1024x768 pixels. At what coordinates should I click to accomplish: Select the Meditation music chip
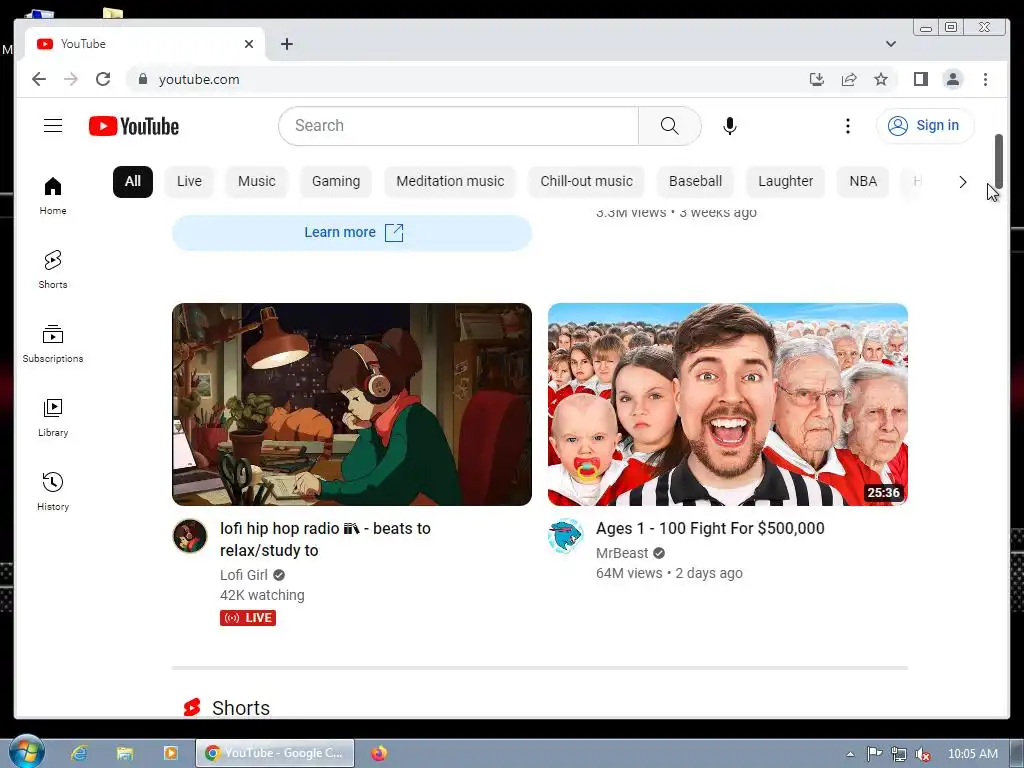450,182
